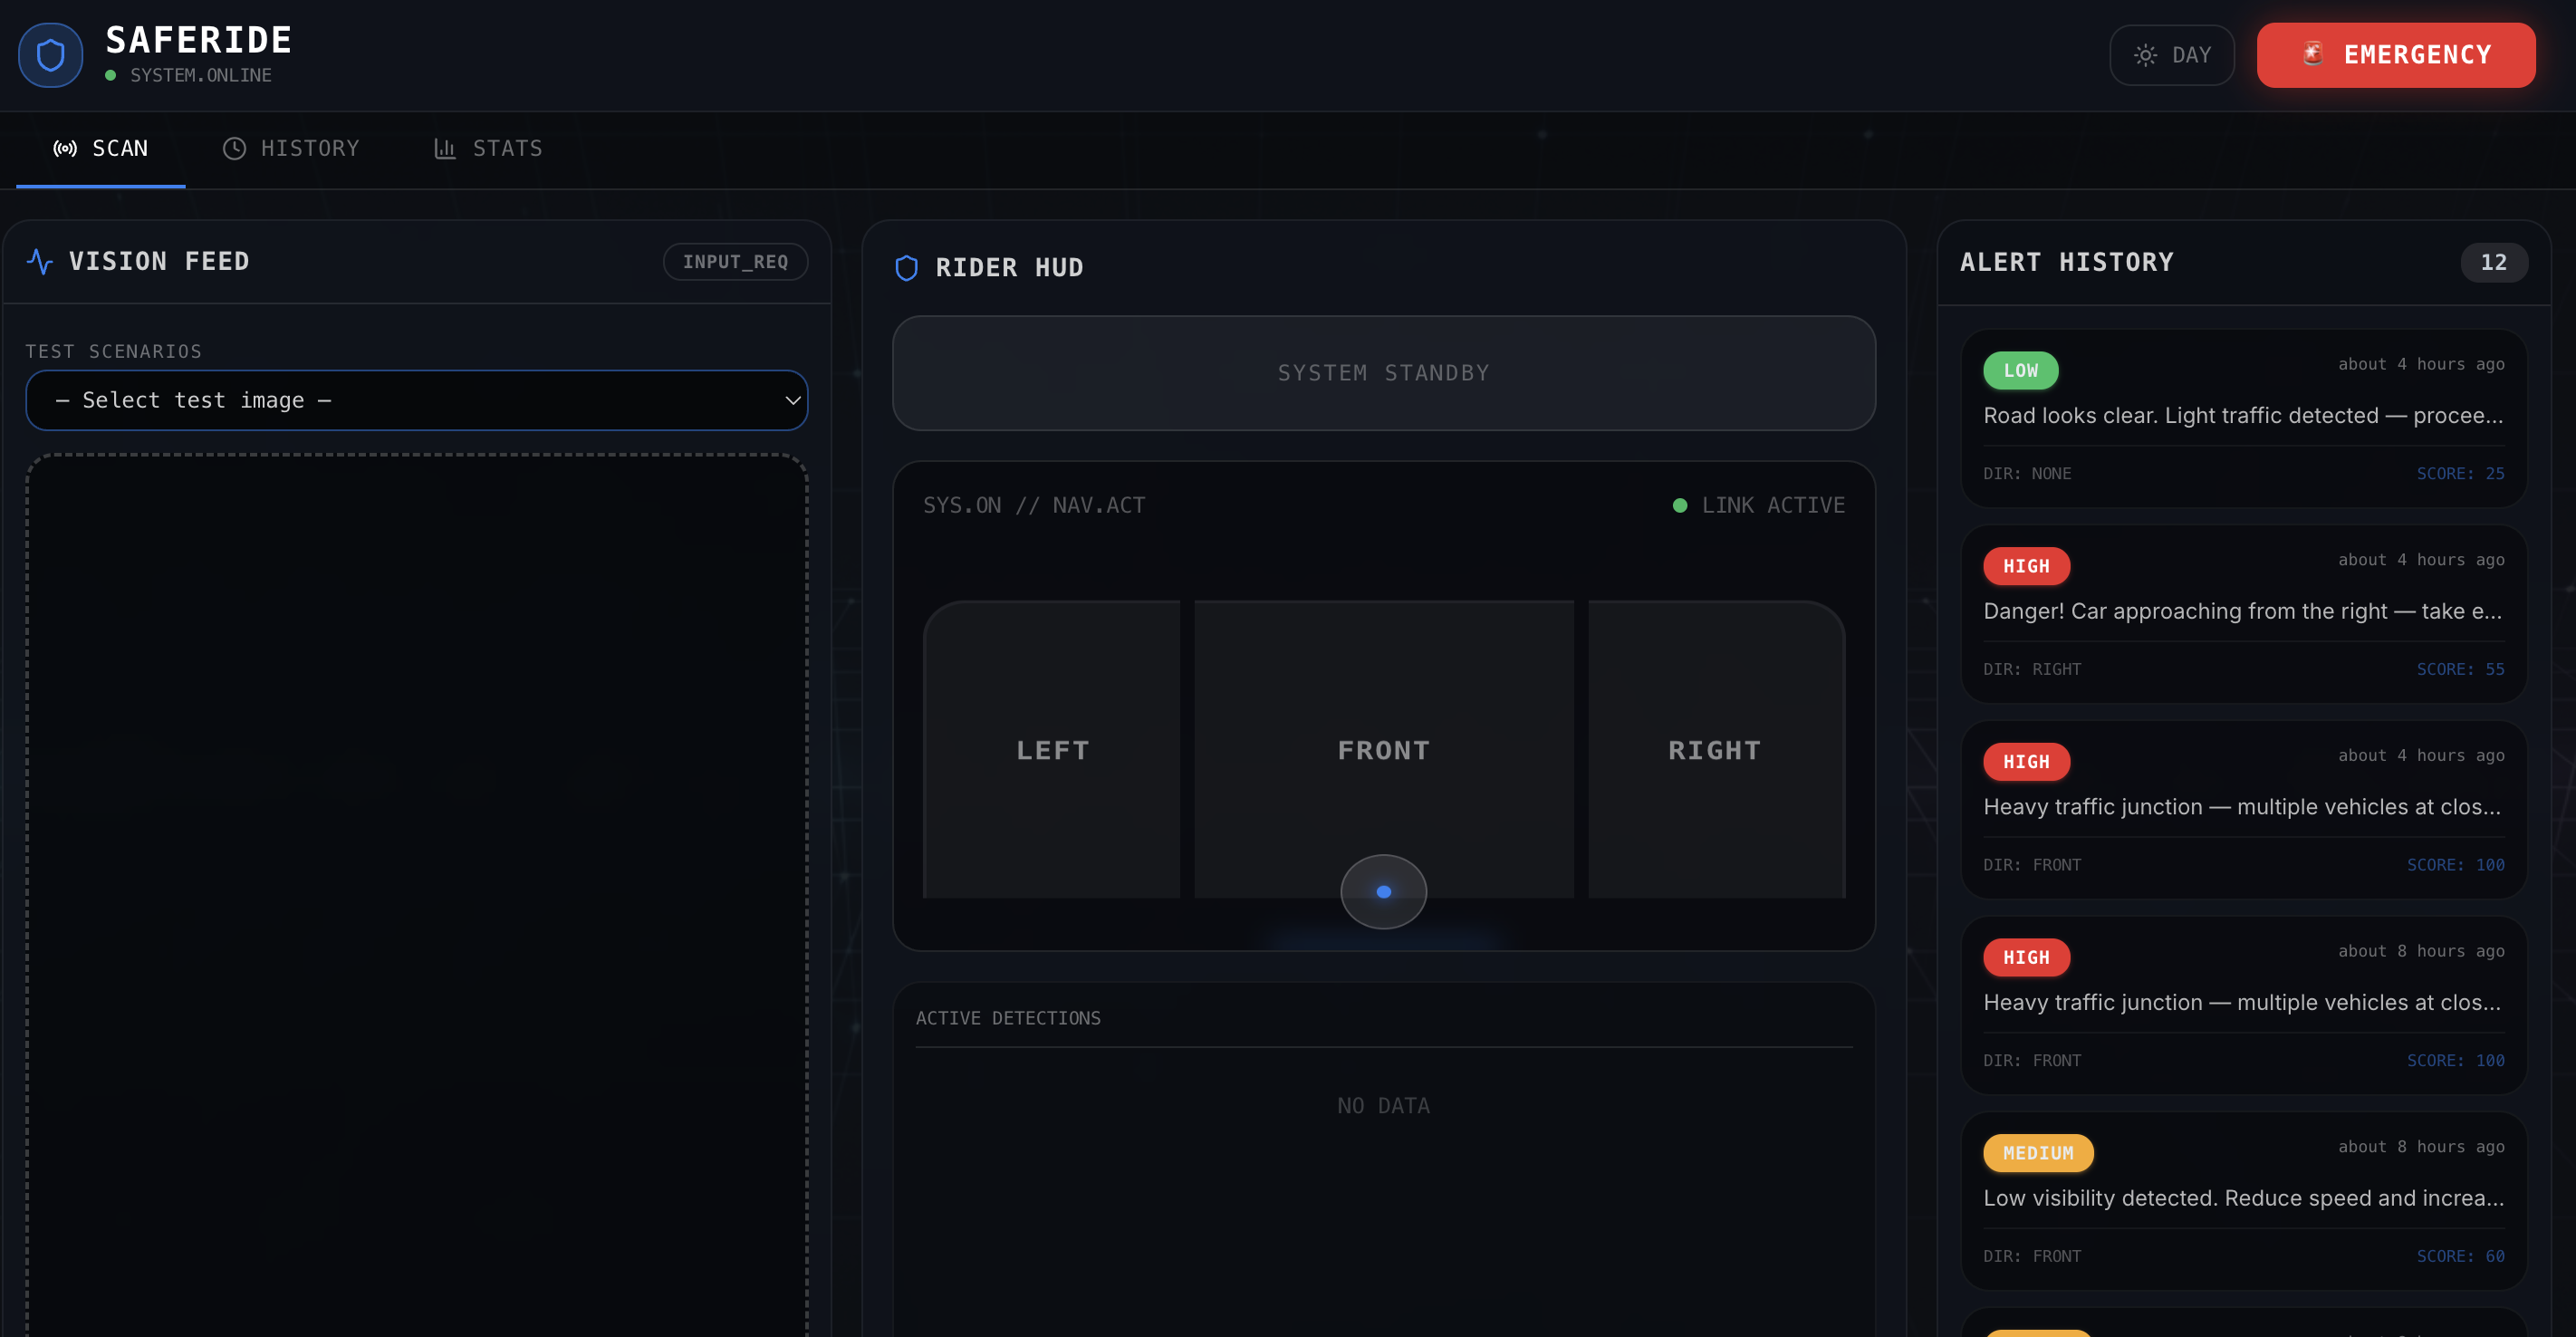The width and height of the screenshot is (2576, 1337).
Task: Click the Rider HUD shield icon
Action: [x=906, y=268]
